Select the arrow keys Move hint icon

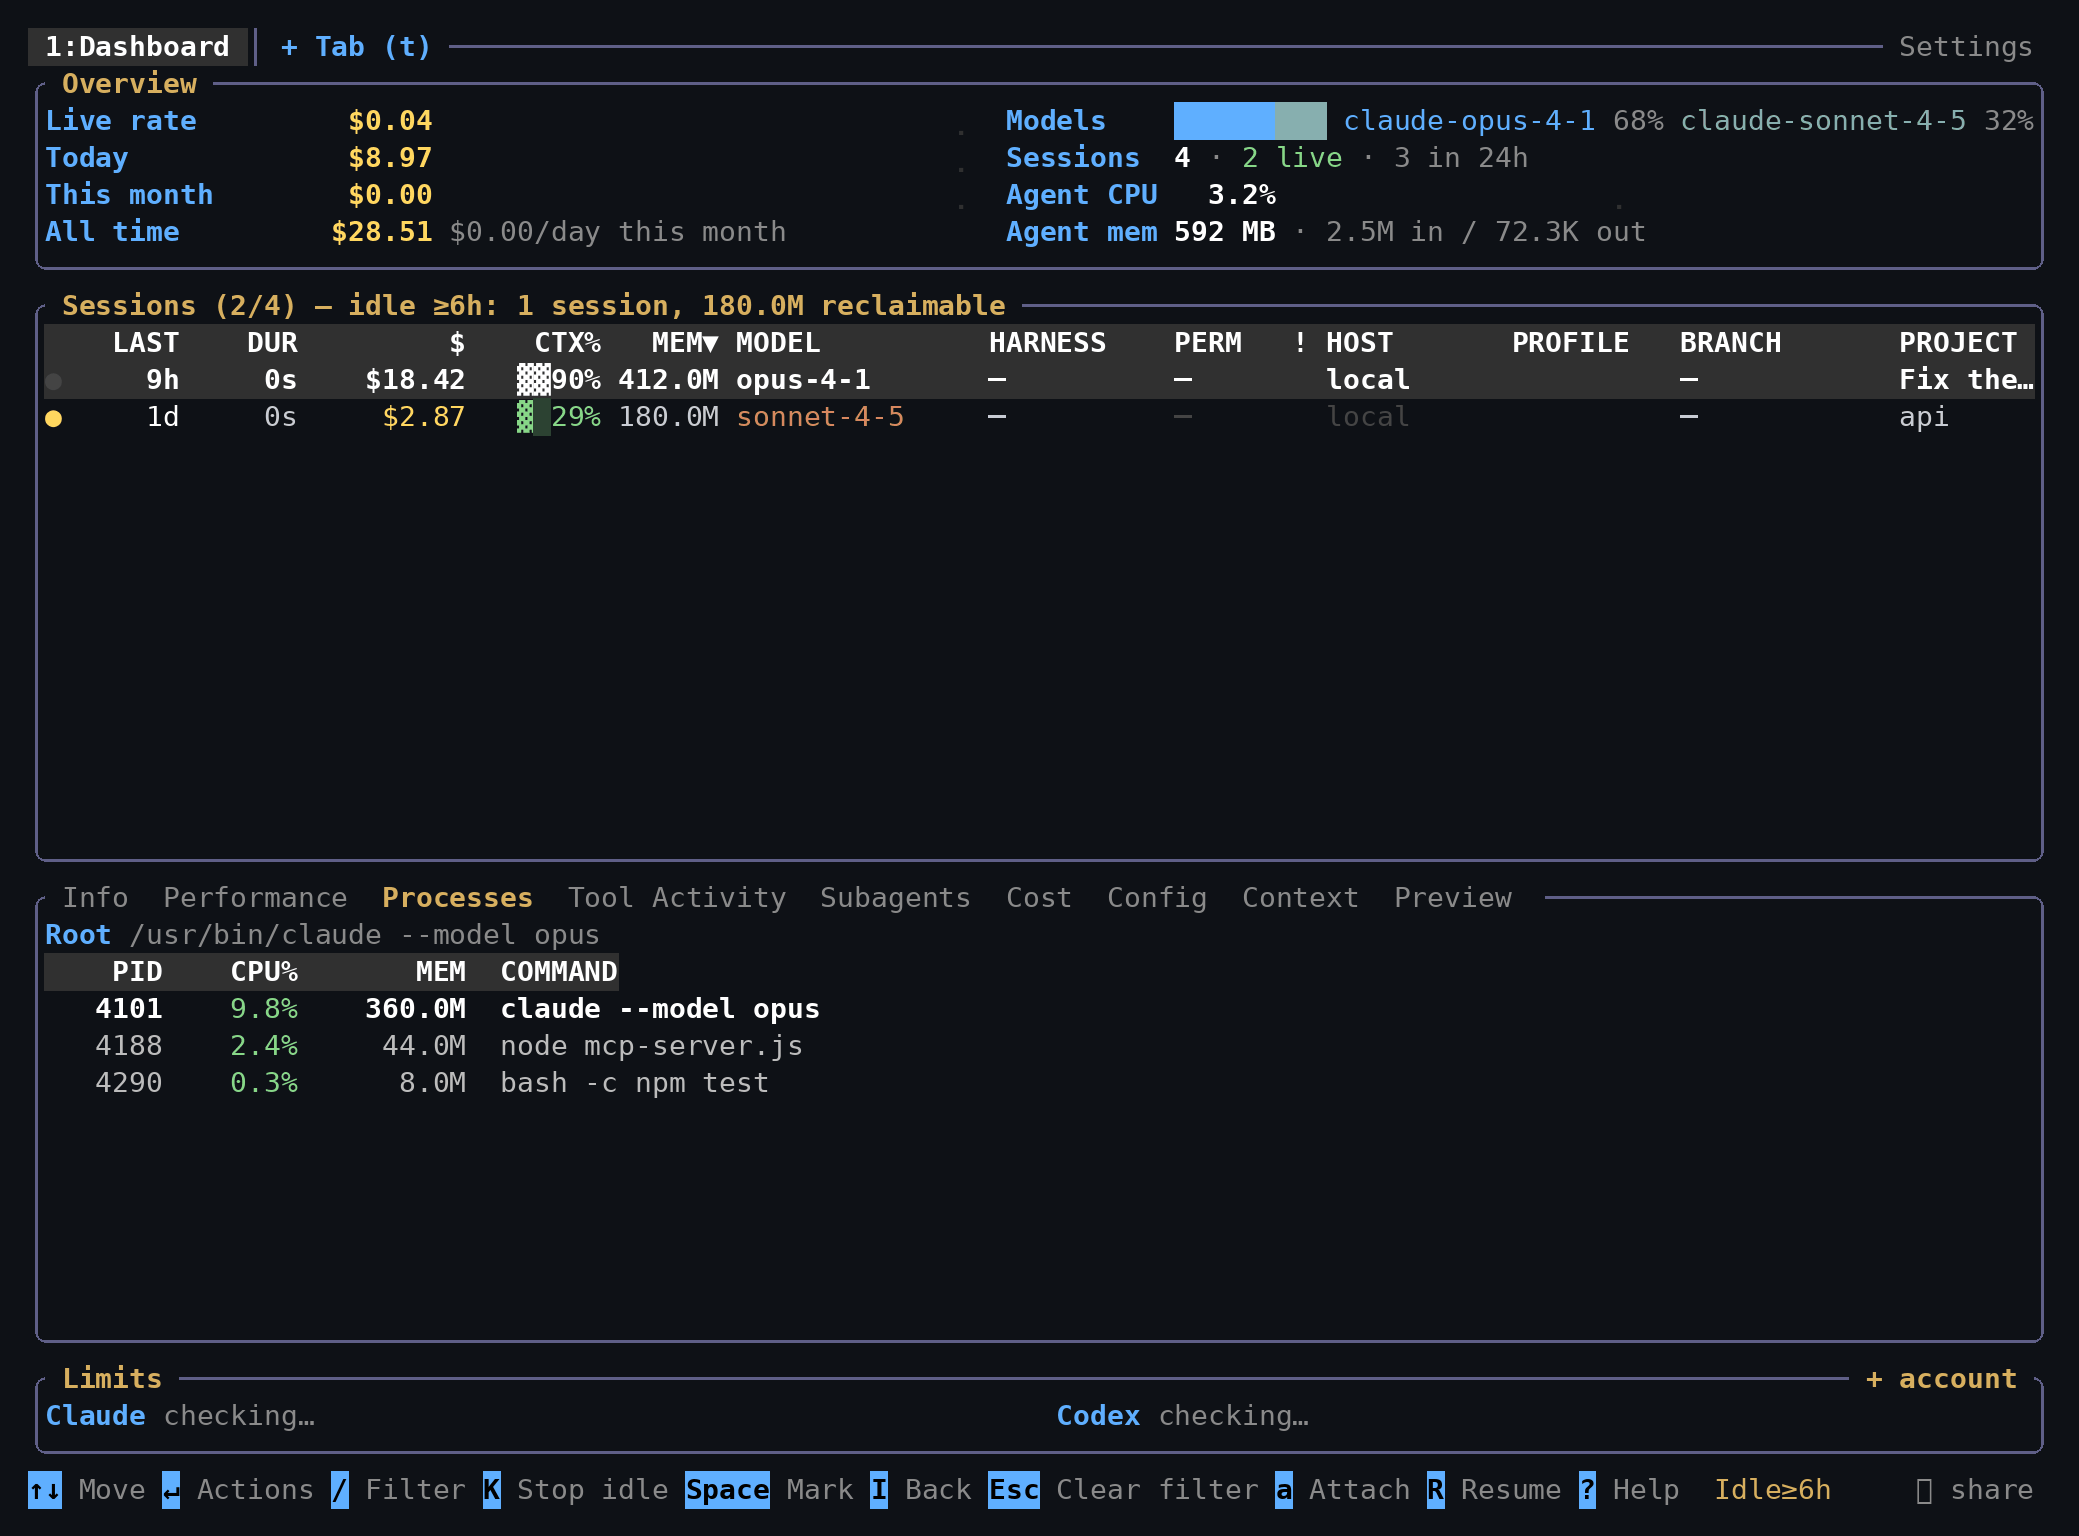point(45,1490)
